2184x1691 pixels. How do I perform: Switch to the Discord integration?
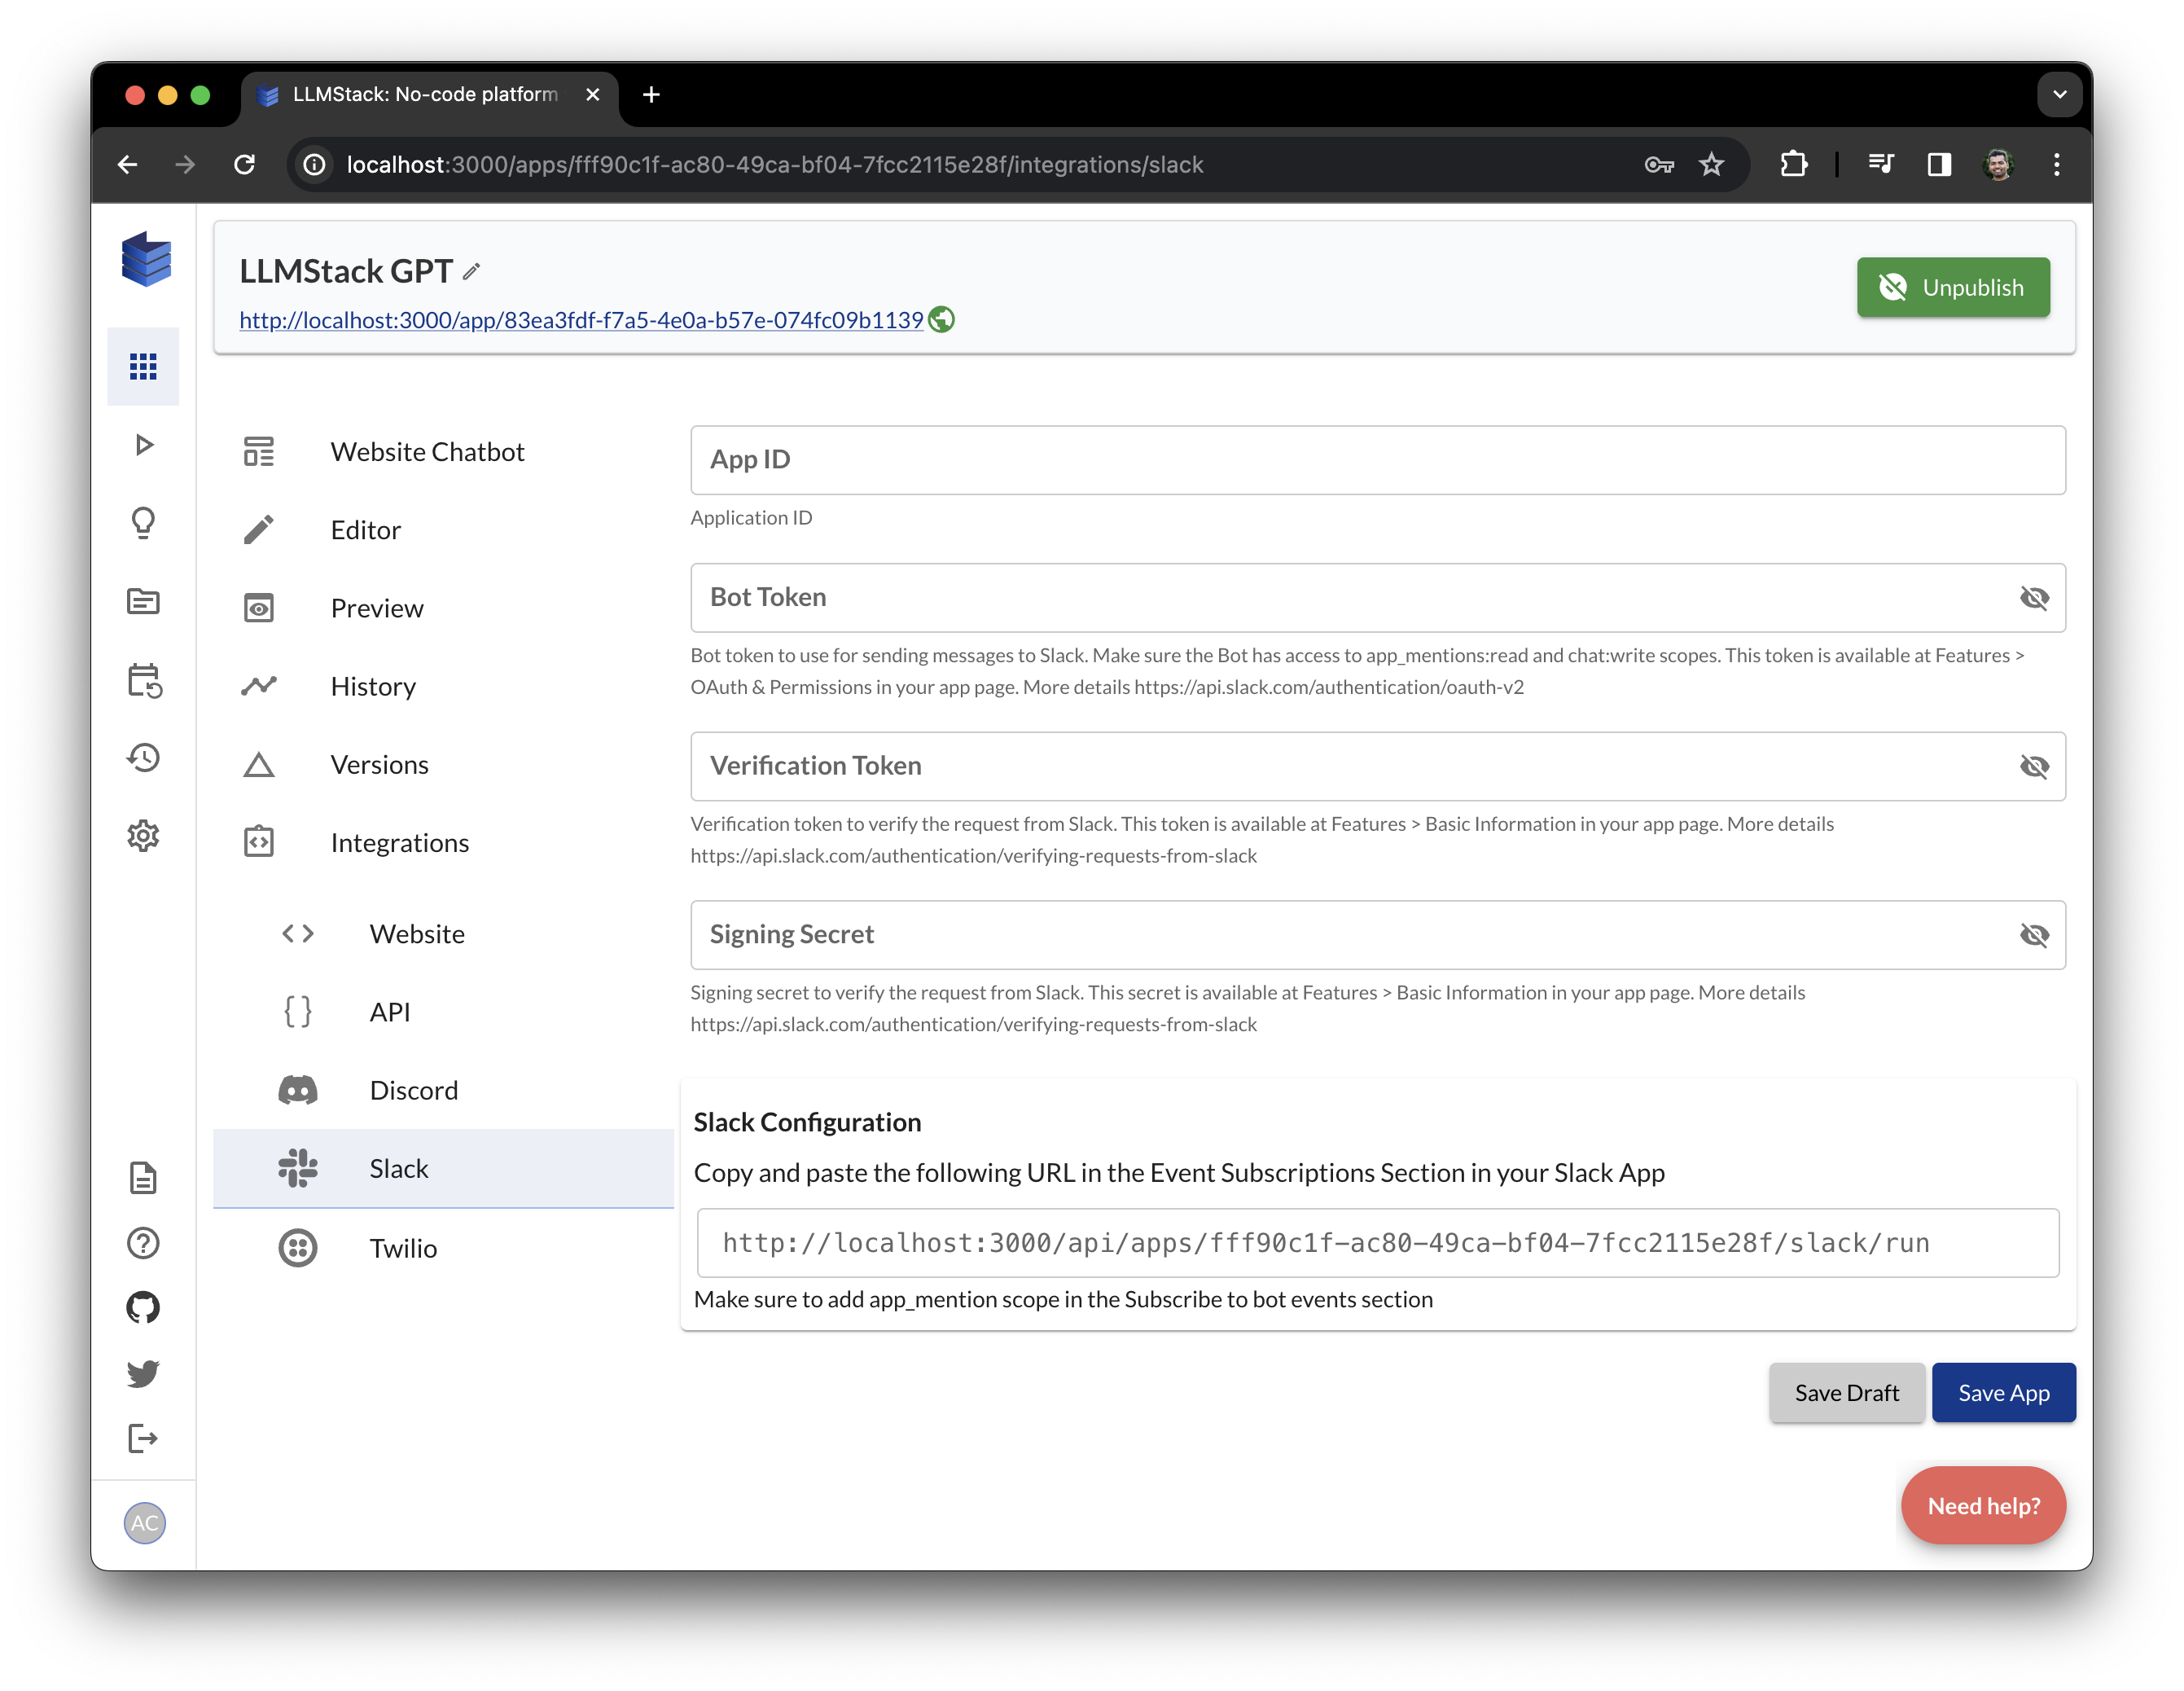point(413,1090)
